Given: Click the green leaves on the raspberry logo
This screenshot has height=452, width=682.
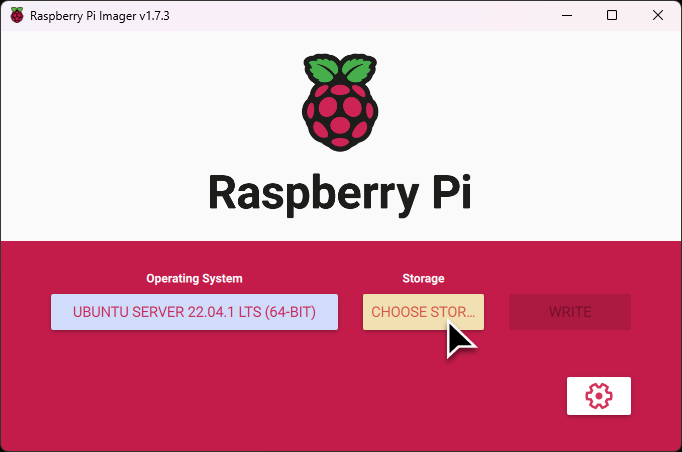Looking at the screenshot, I should coord(339,71).
